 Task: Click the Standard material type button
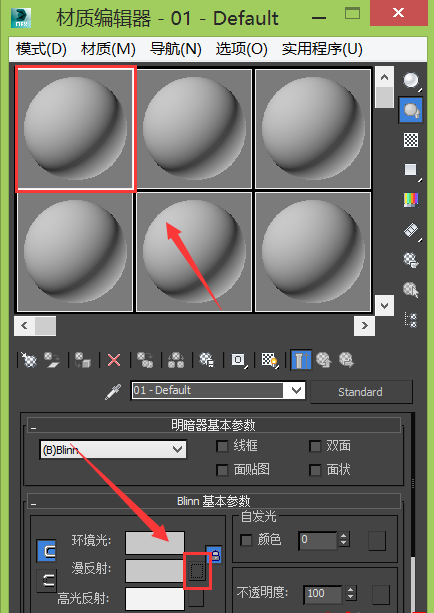361,392
